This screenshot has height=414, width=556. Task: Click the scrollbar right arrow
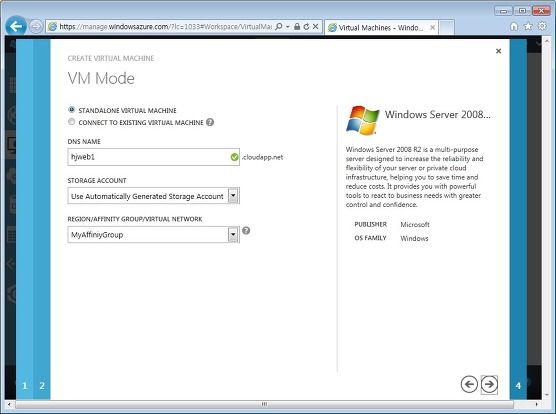click(x=536, y=404)
